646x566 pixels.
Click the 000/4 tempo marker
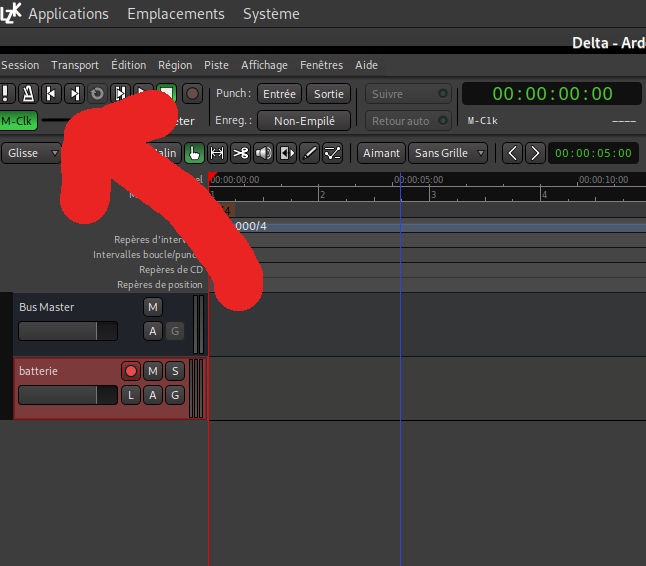pyautogui.click(x=250, y=226)
